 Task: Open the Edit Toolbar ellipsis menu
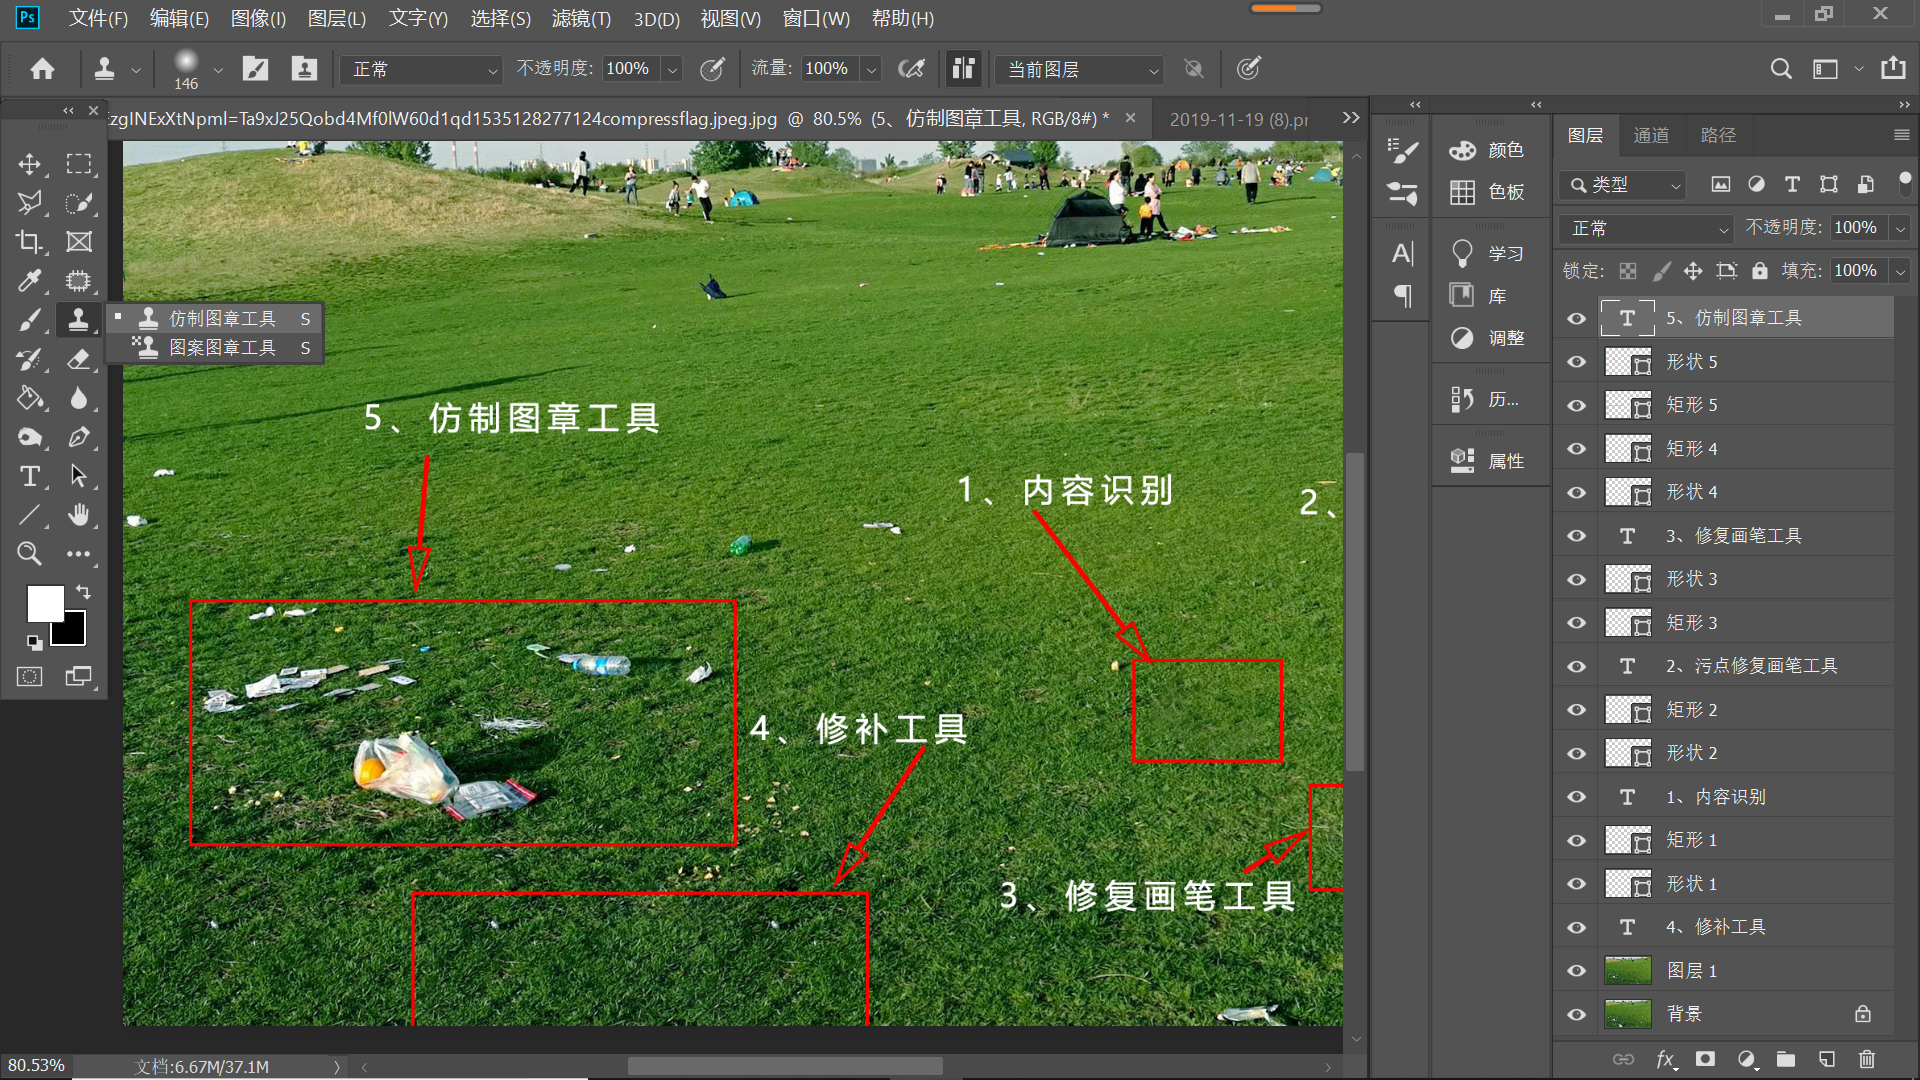click(79, 553)
